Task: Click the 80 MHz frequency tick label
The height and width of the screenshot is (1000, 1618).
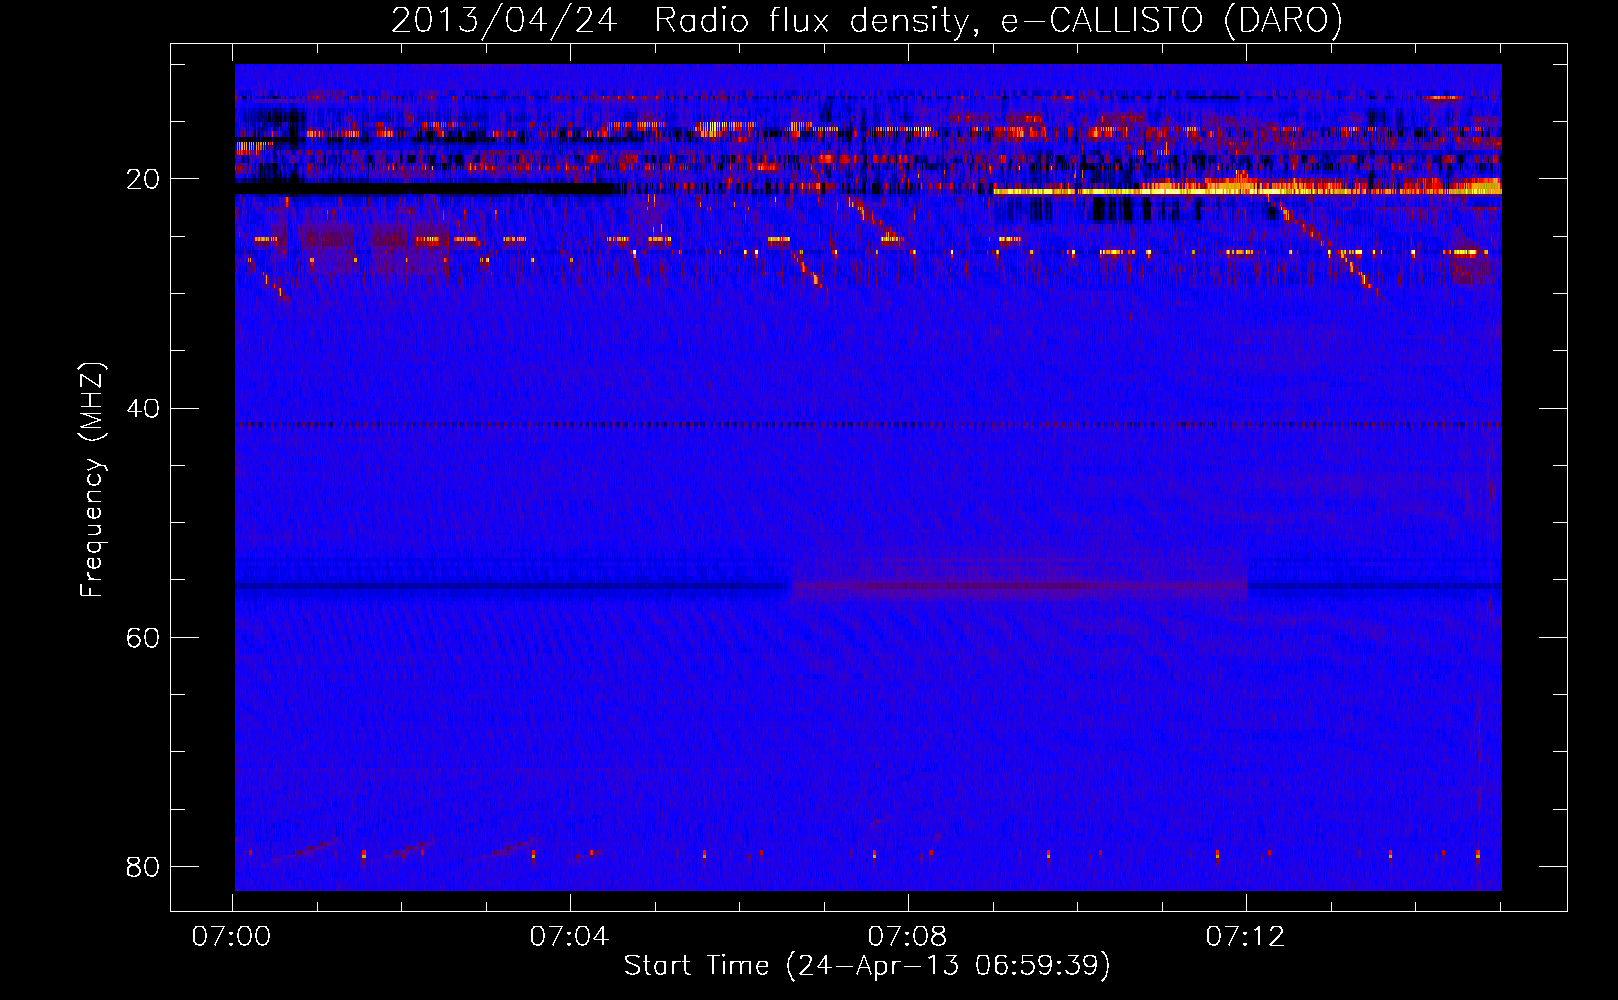Action: [143, 867]
